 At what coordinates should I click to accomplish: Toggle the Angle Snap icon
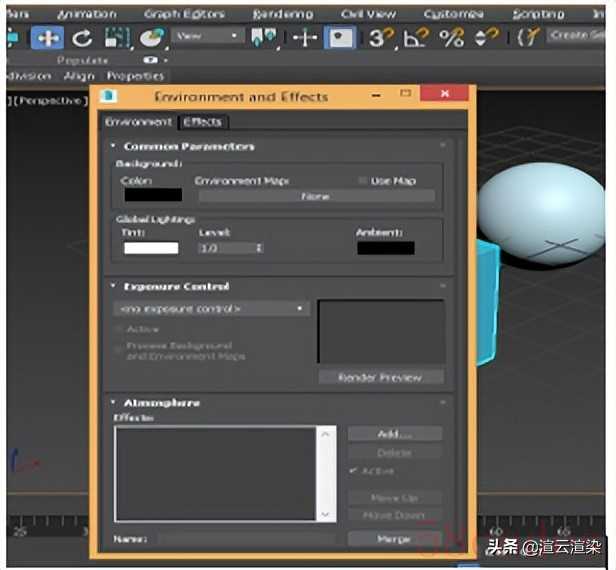pos(418,38)
